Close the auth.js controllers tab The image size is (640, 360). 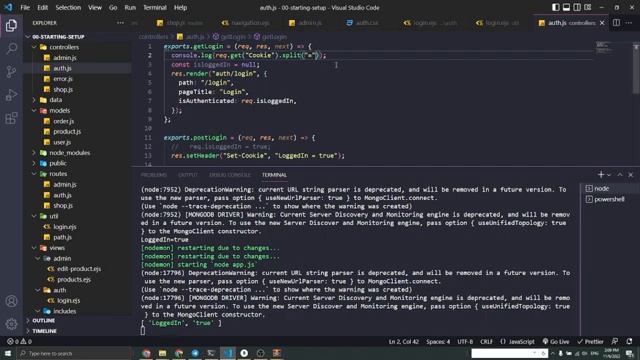(x=602, y=23)
